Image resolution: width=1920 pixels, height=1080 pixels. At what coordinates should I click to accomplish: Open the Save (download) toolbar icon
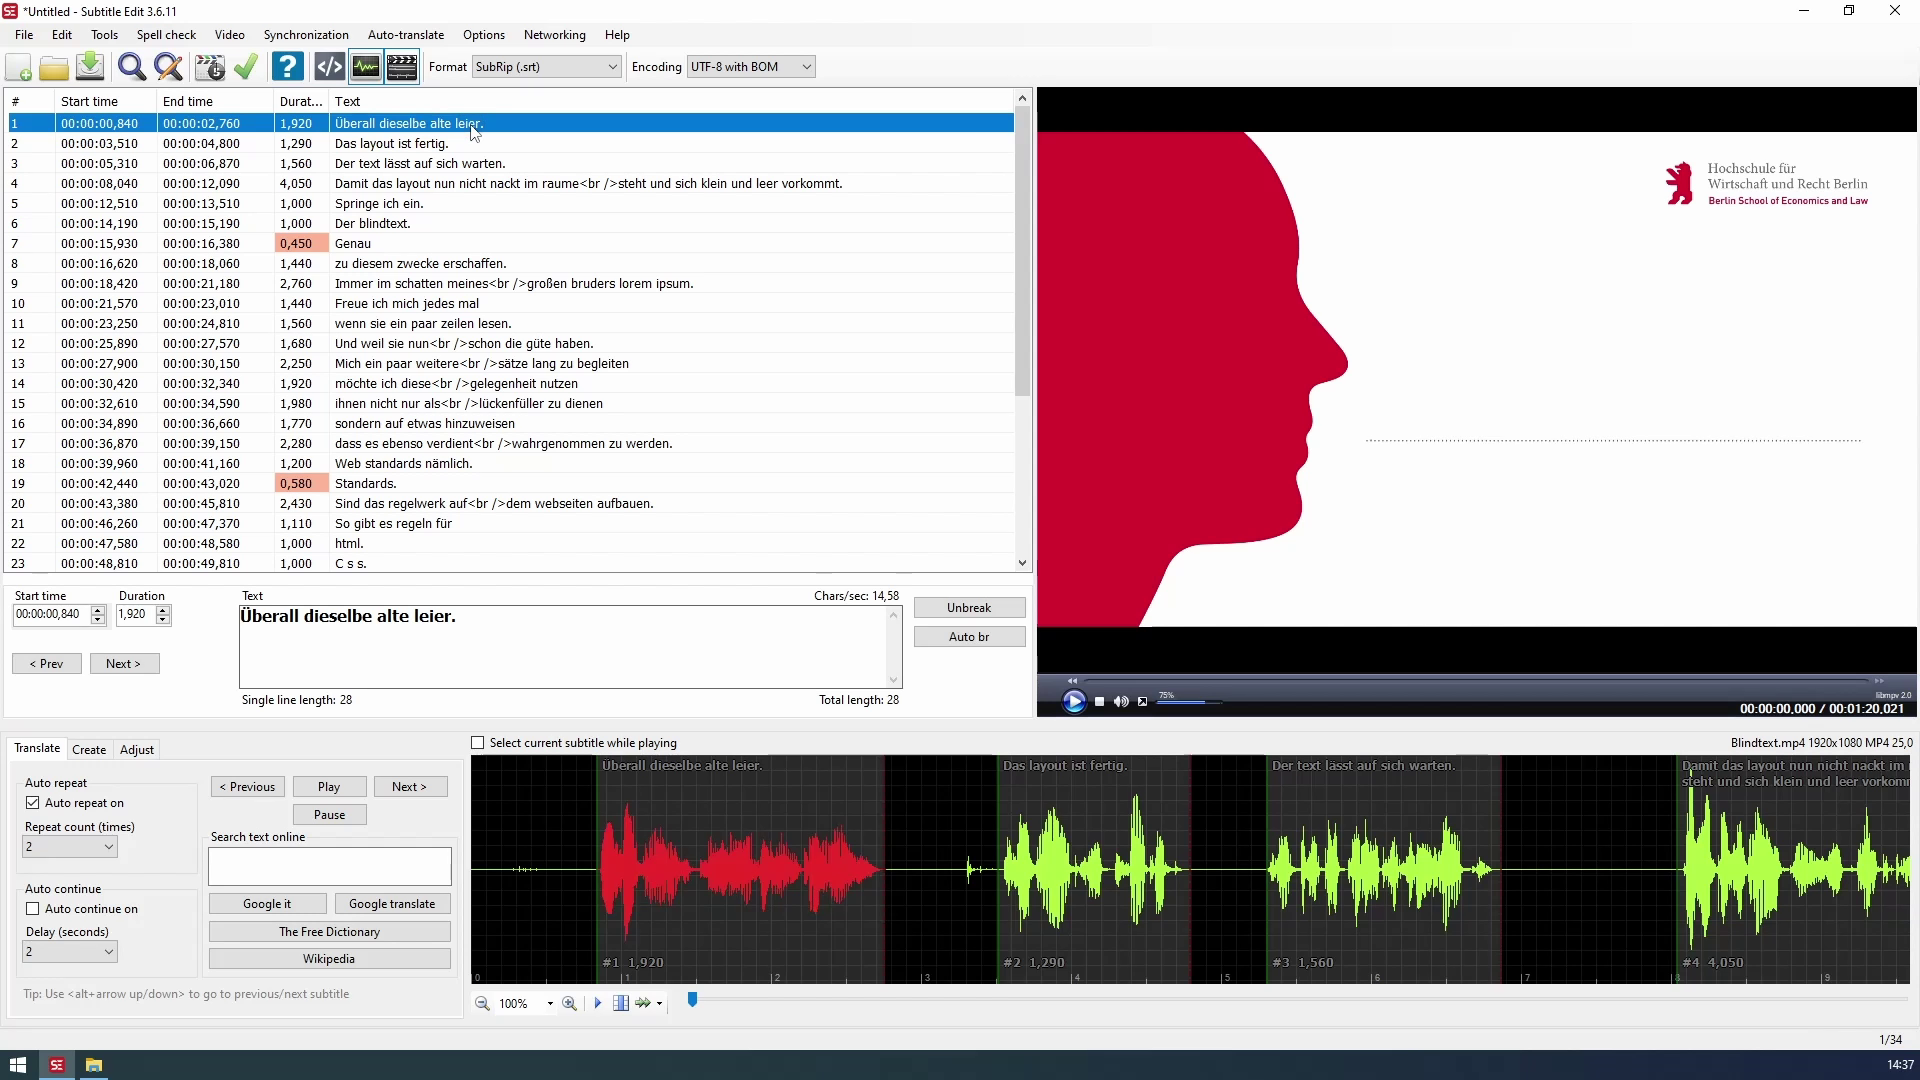point(90,67)
